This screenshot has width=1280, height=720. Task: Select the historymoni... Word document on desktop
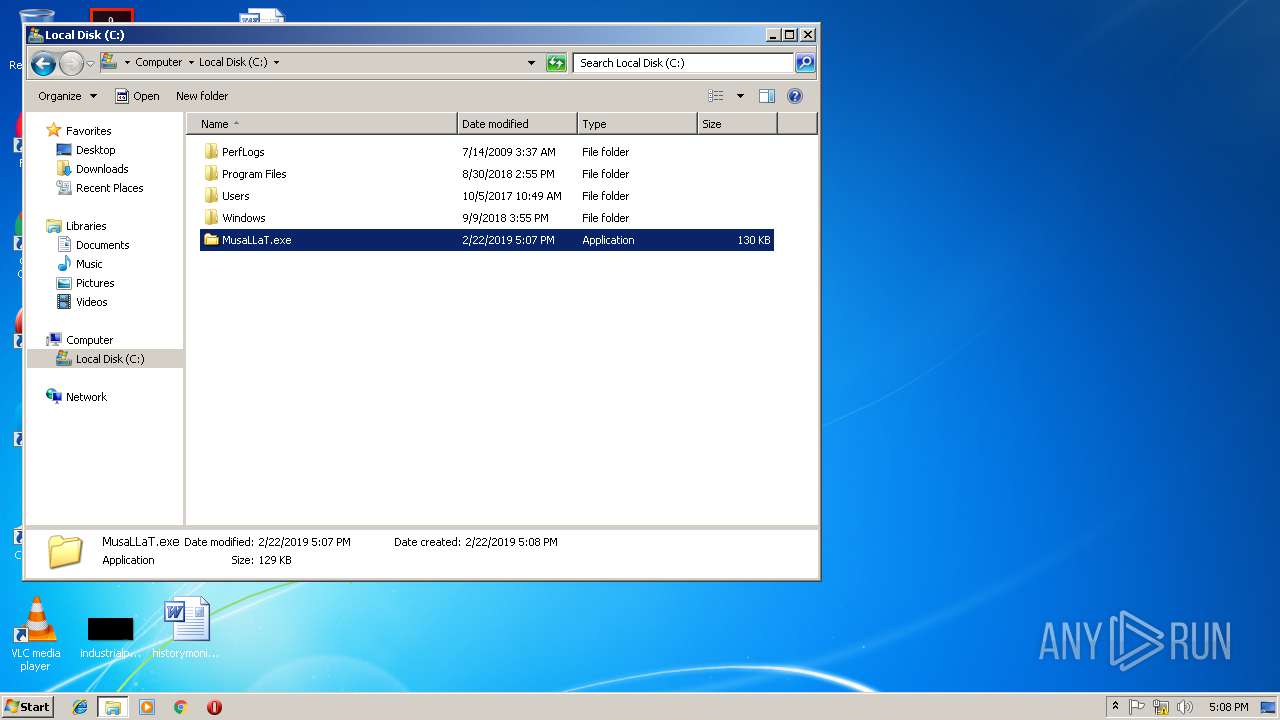pos(186,628)
